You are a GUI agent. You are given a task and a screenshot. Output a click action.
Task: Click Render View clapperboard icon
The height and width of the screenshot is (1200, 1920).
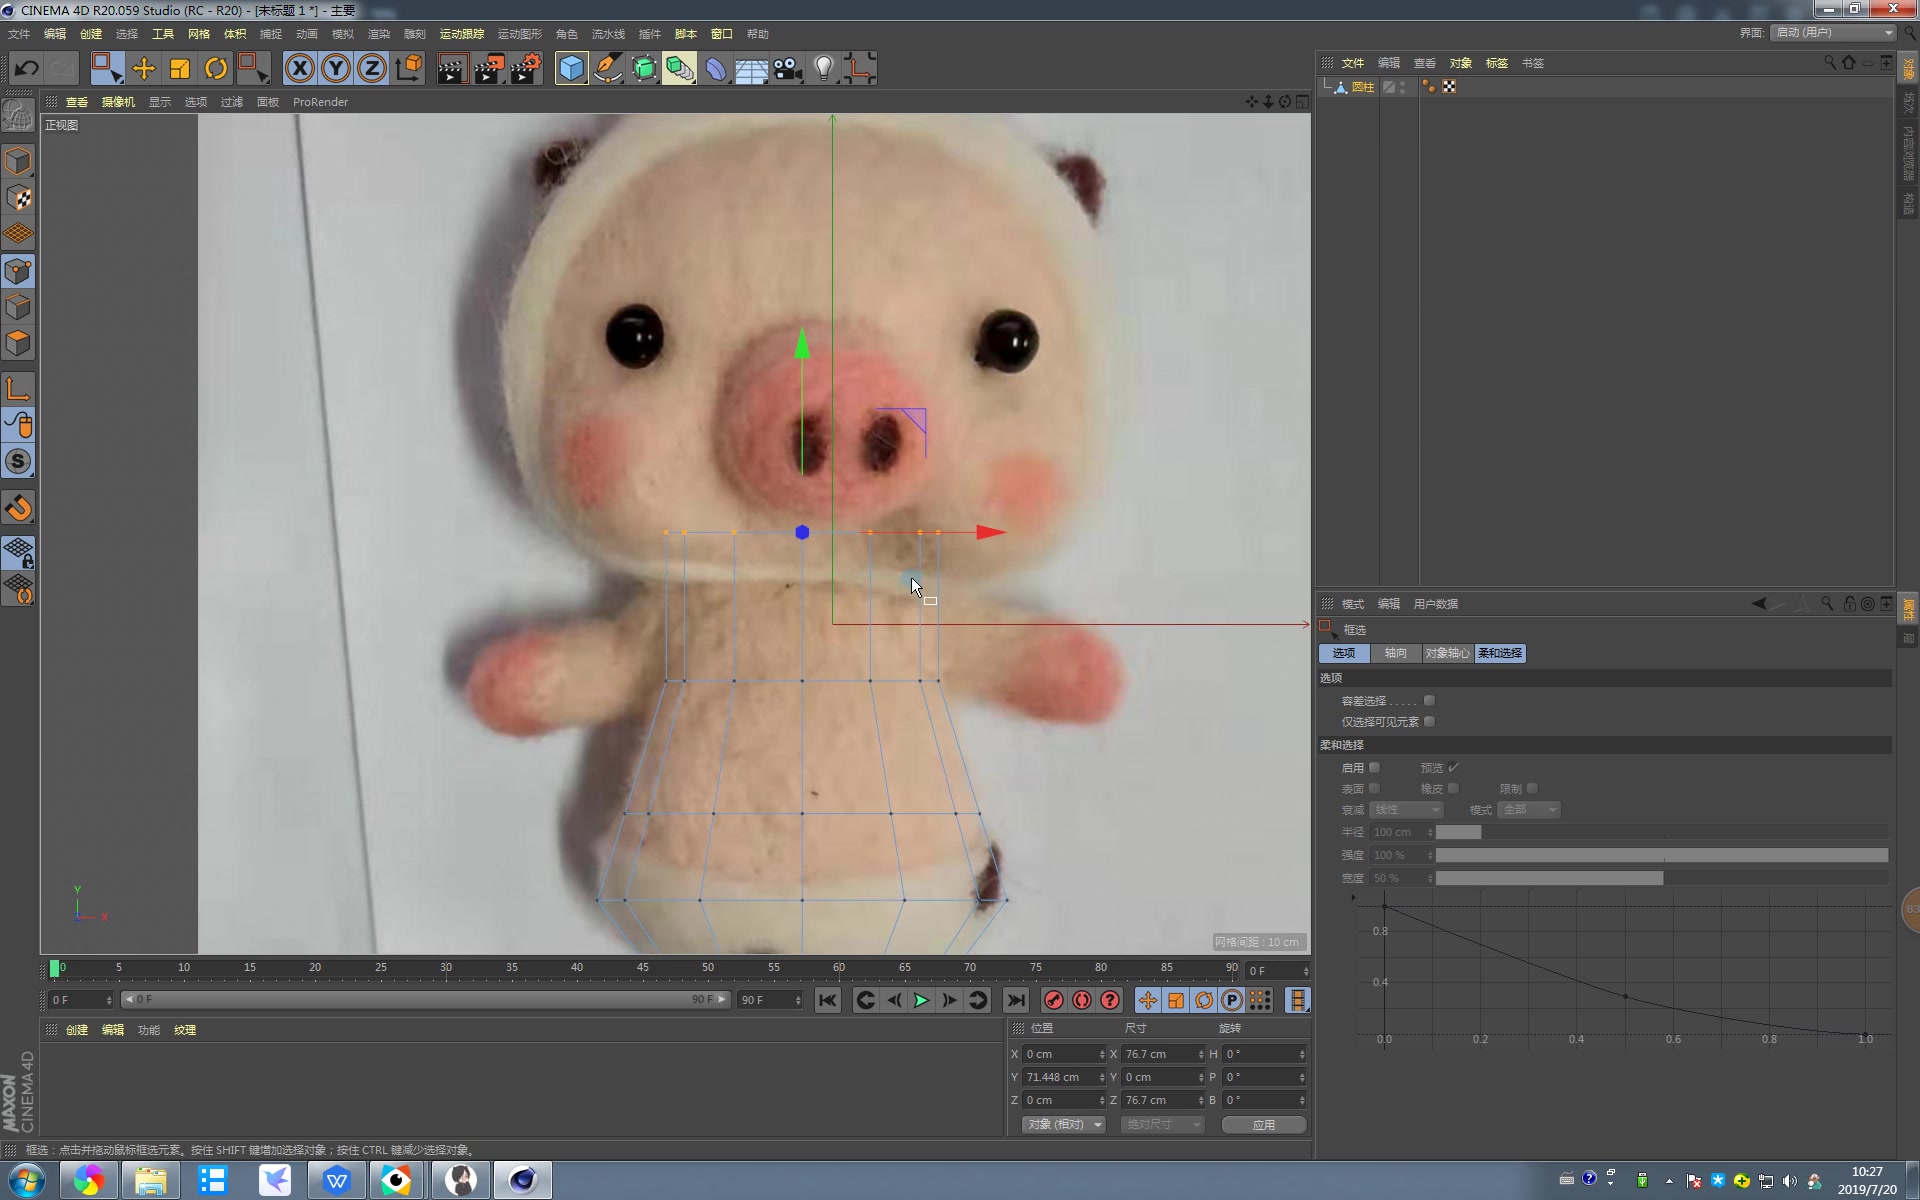pos(452,68)
